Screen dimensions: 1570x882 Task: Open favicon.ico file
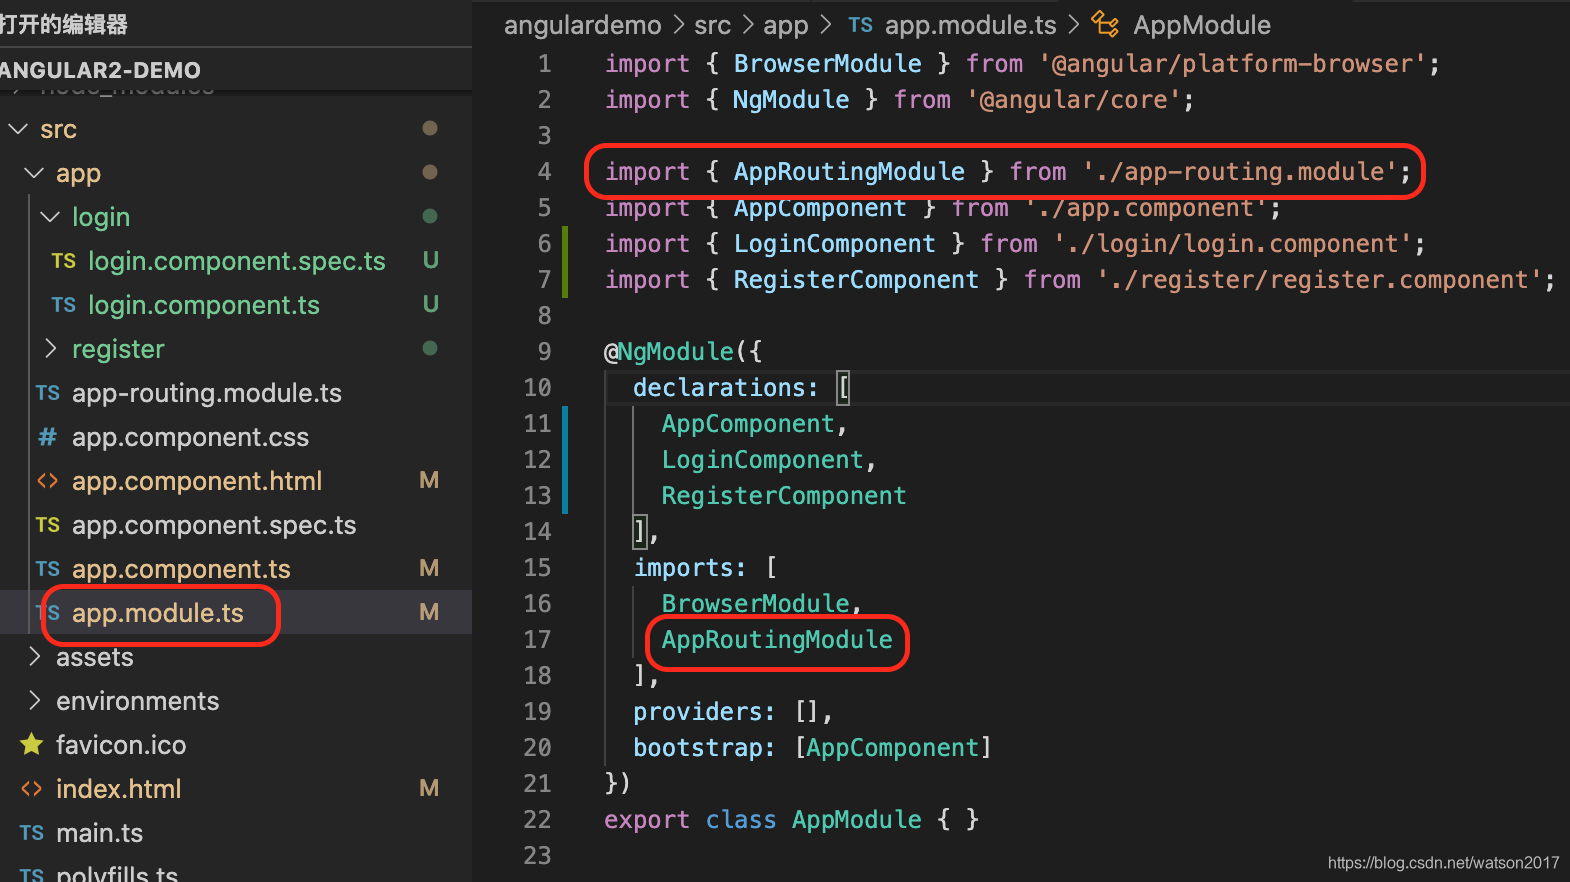(x=121, y=745)
